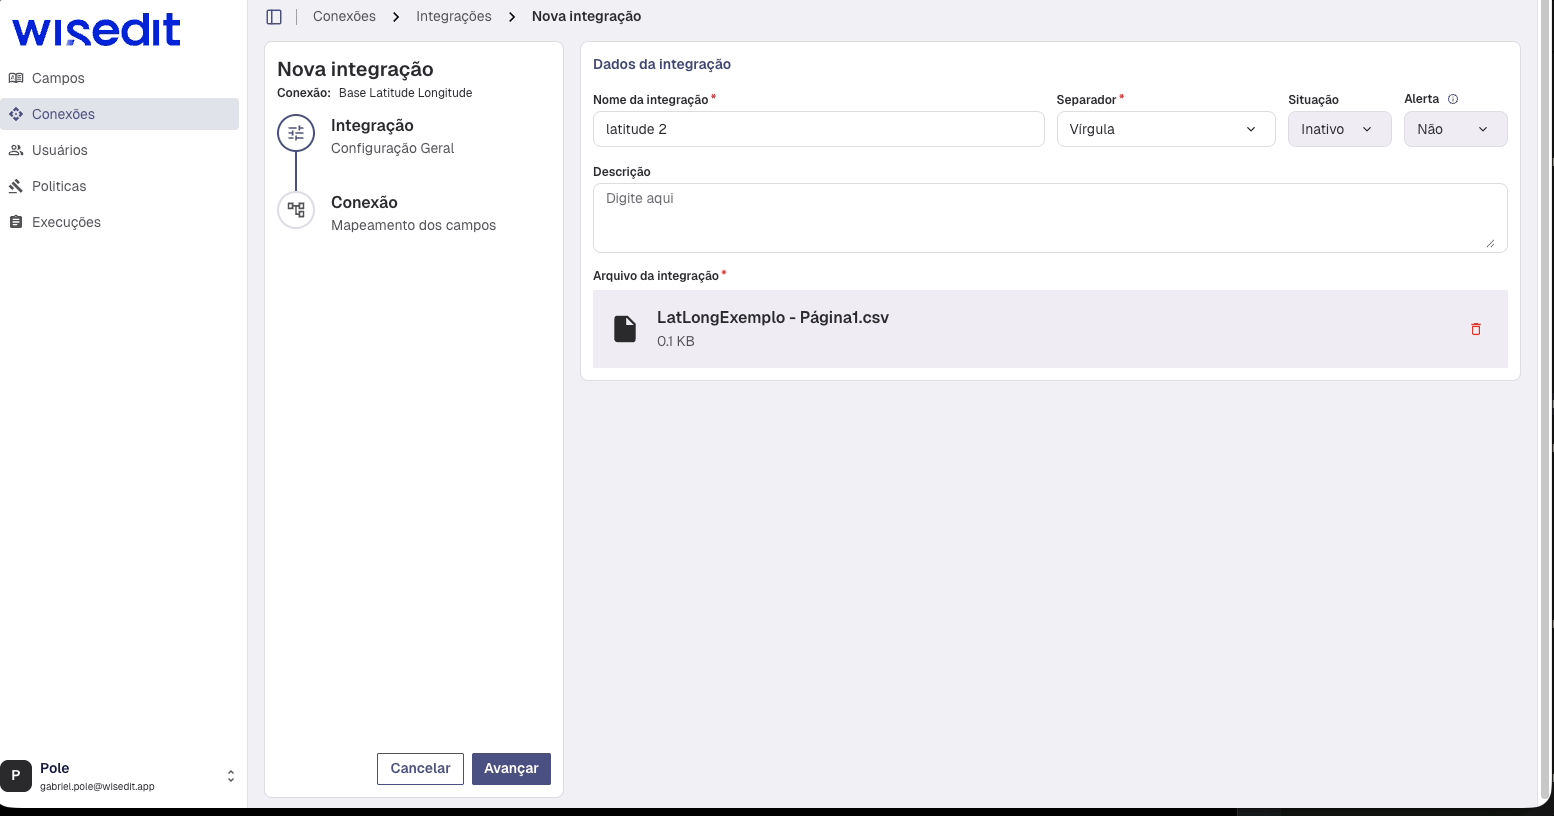Viewport: 1554px width, 816px height.
Task: Click the Cancelar button
Action: (420, 768)
